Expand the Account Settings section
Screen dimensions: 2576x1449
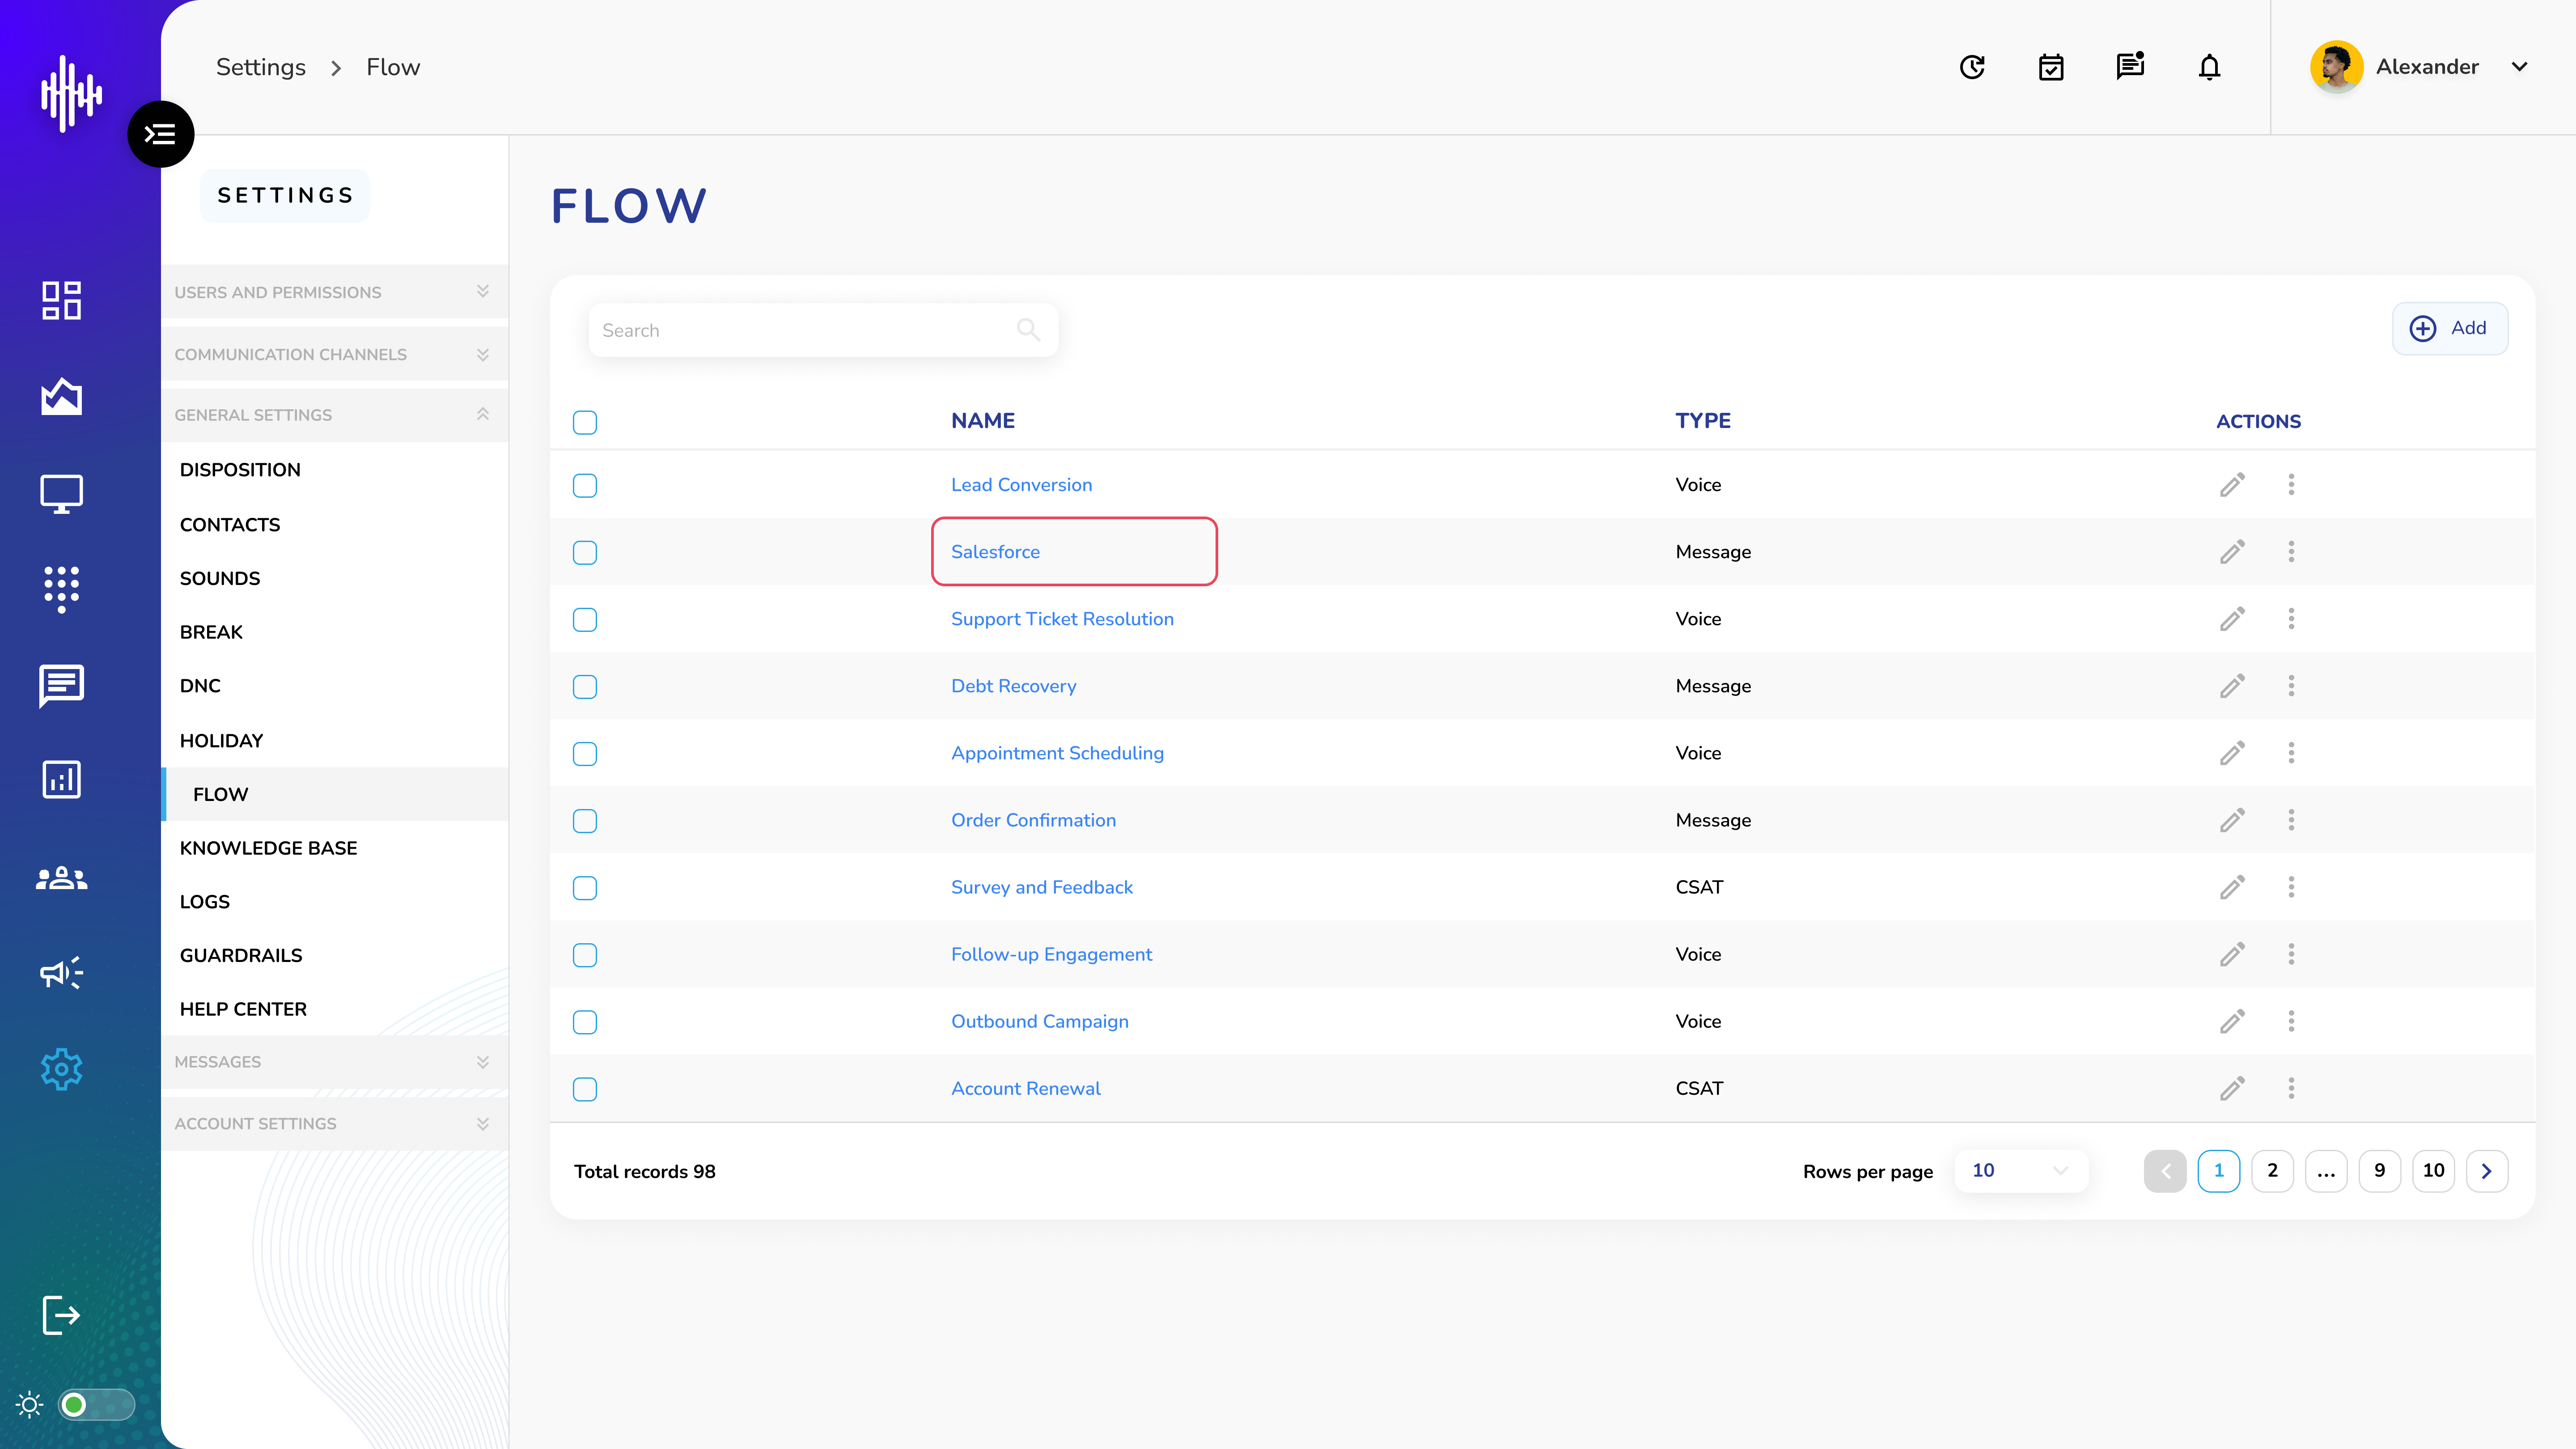pyautogui.click(x=334, y=1124)
